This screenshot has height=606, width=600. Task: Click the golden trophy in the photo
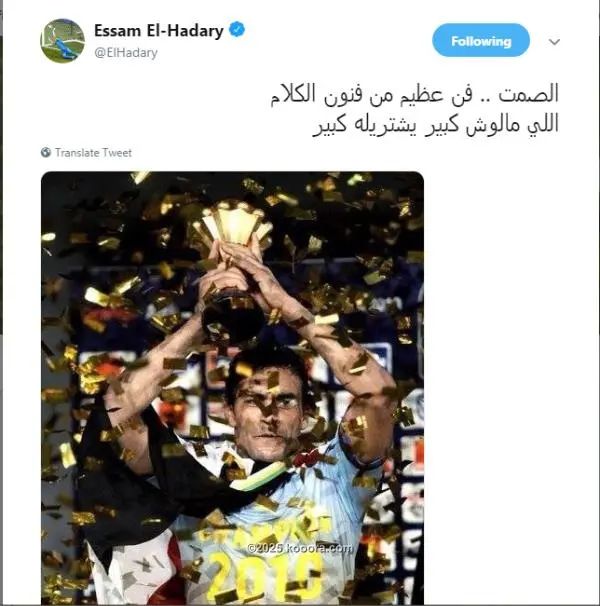click(233, 271)
